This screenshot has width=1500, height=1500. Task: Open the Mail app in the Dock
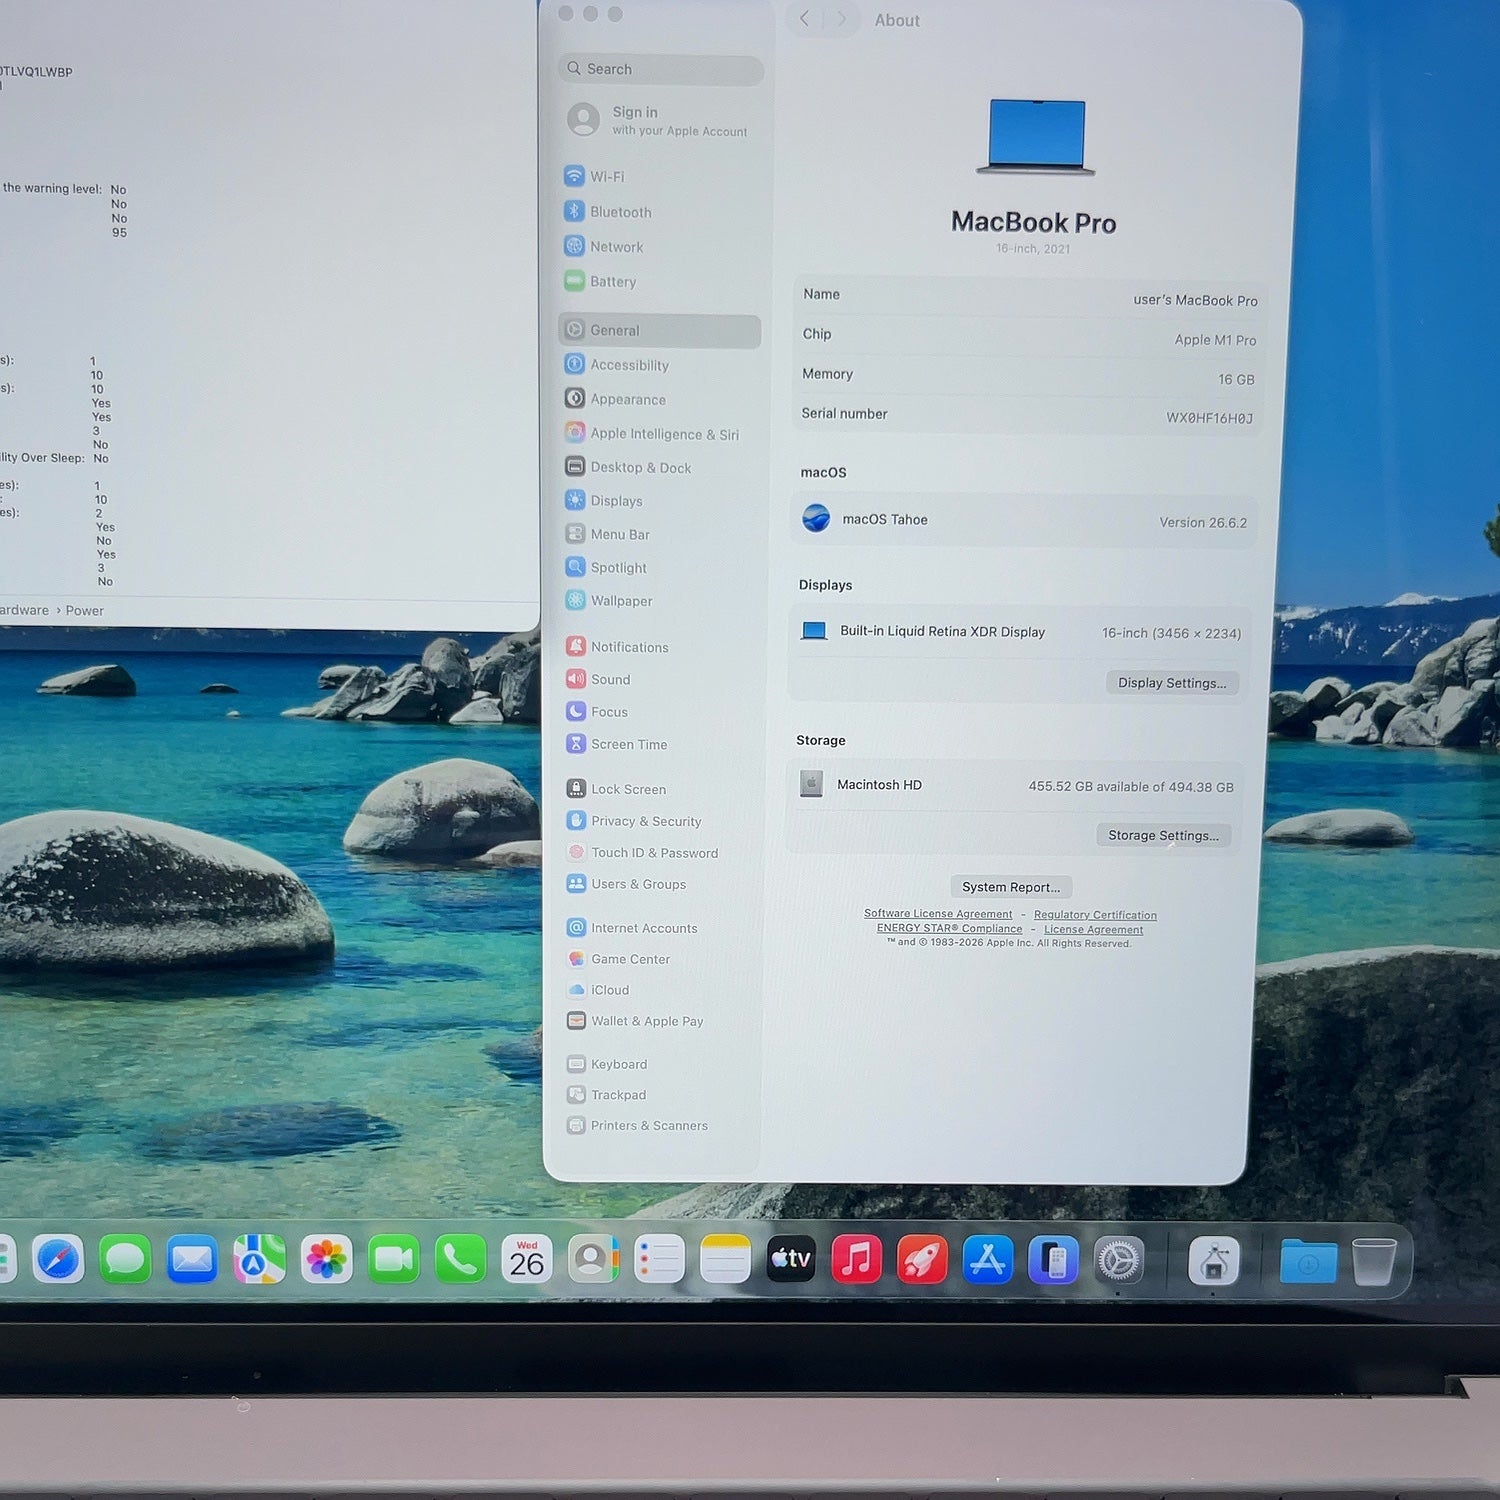(192, 1259)
